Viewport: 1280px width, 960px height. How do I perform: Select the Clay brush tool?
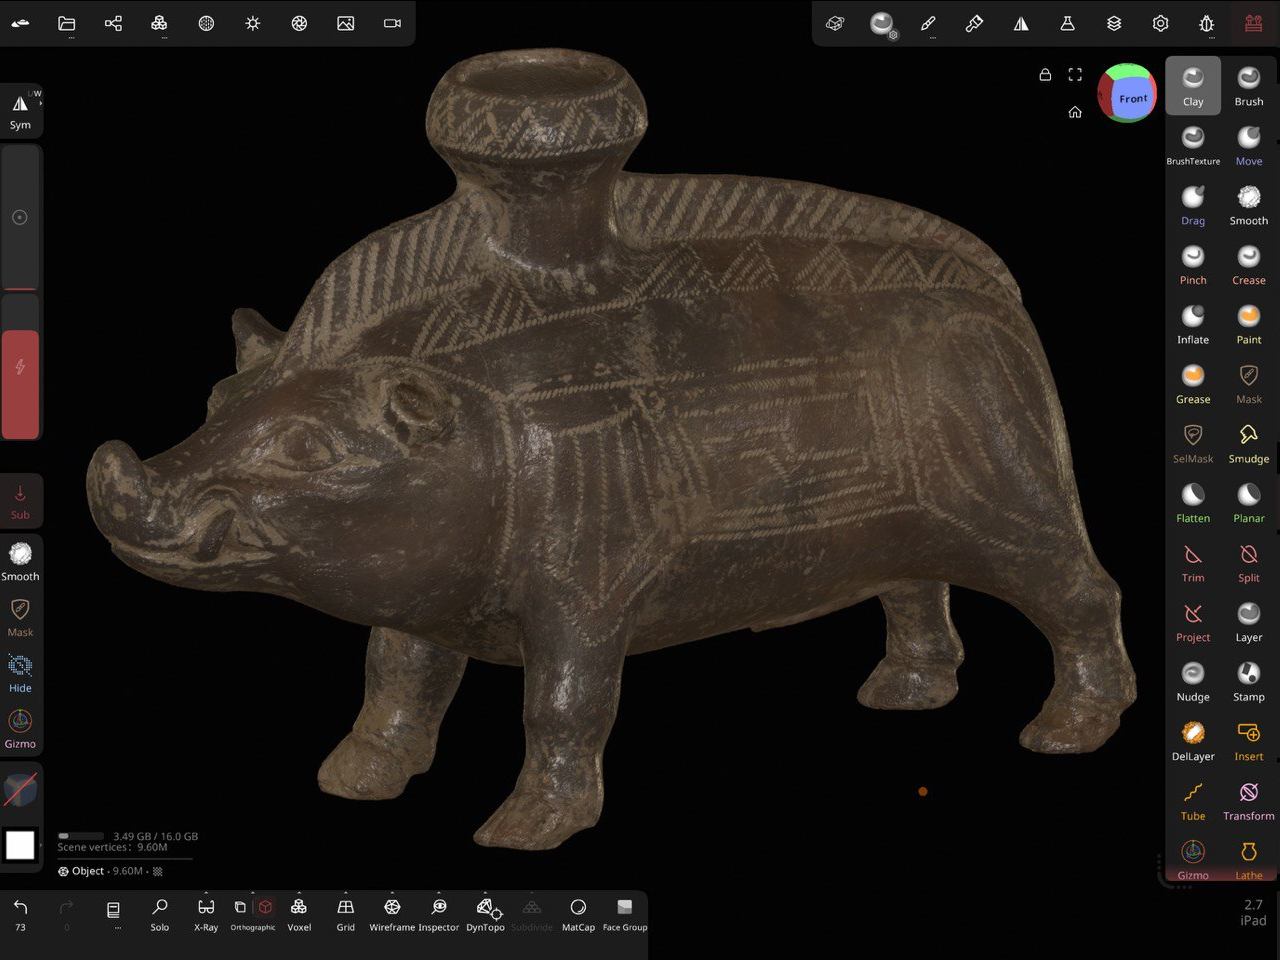1193,85
